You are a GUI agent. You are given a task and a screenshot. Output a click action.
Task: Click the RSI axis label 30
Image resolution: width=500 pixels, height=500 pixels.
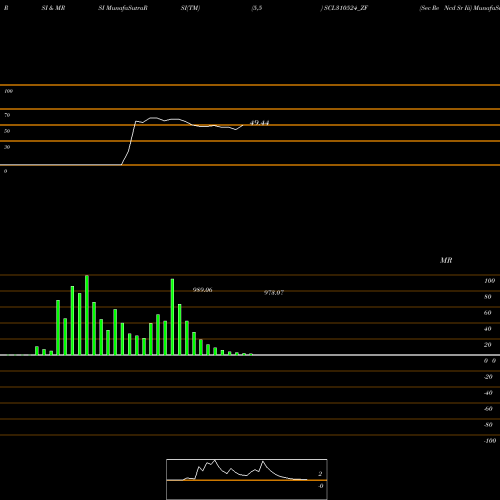tap(7, 147)
